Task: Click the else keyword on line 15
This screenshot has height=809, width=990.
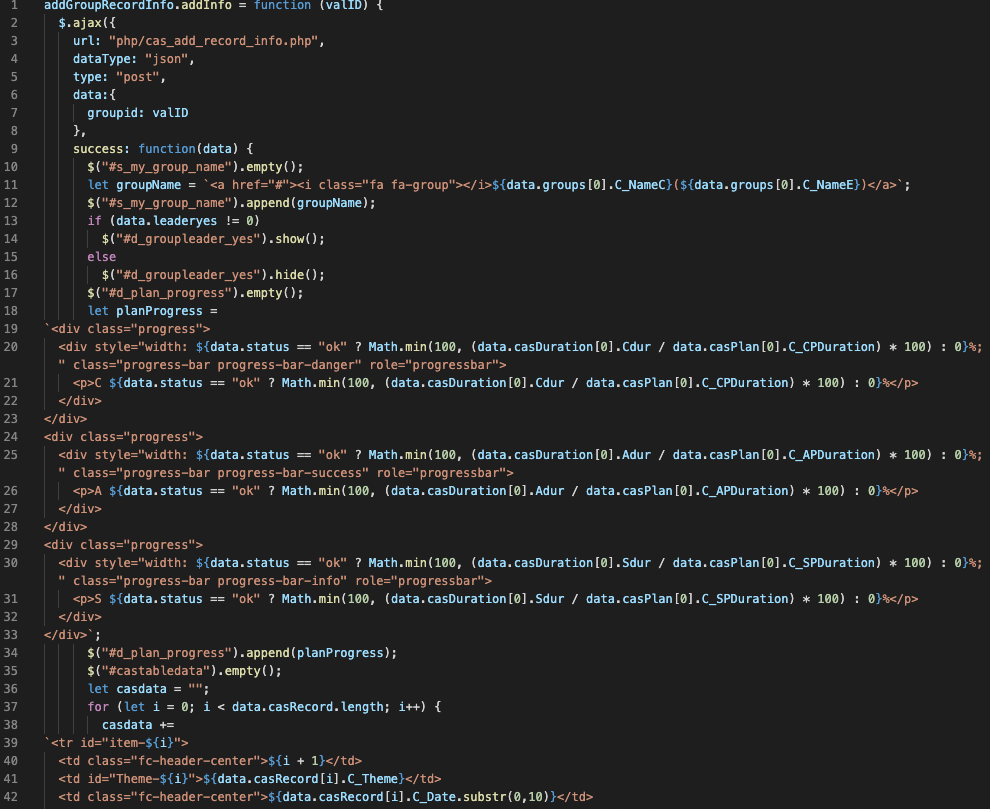Action: tap(101, 257)
